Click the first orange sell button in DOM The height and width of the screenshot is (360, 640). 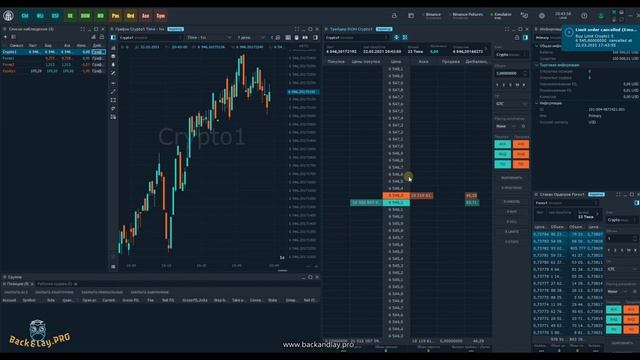point(520,144)
